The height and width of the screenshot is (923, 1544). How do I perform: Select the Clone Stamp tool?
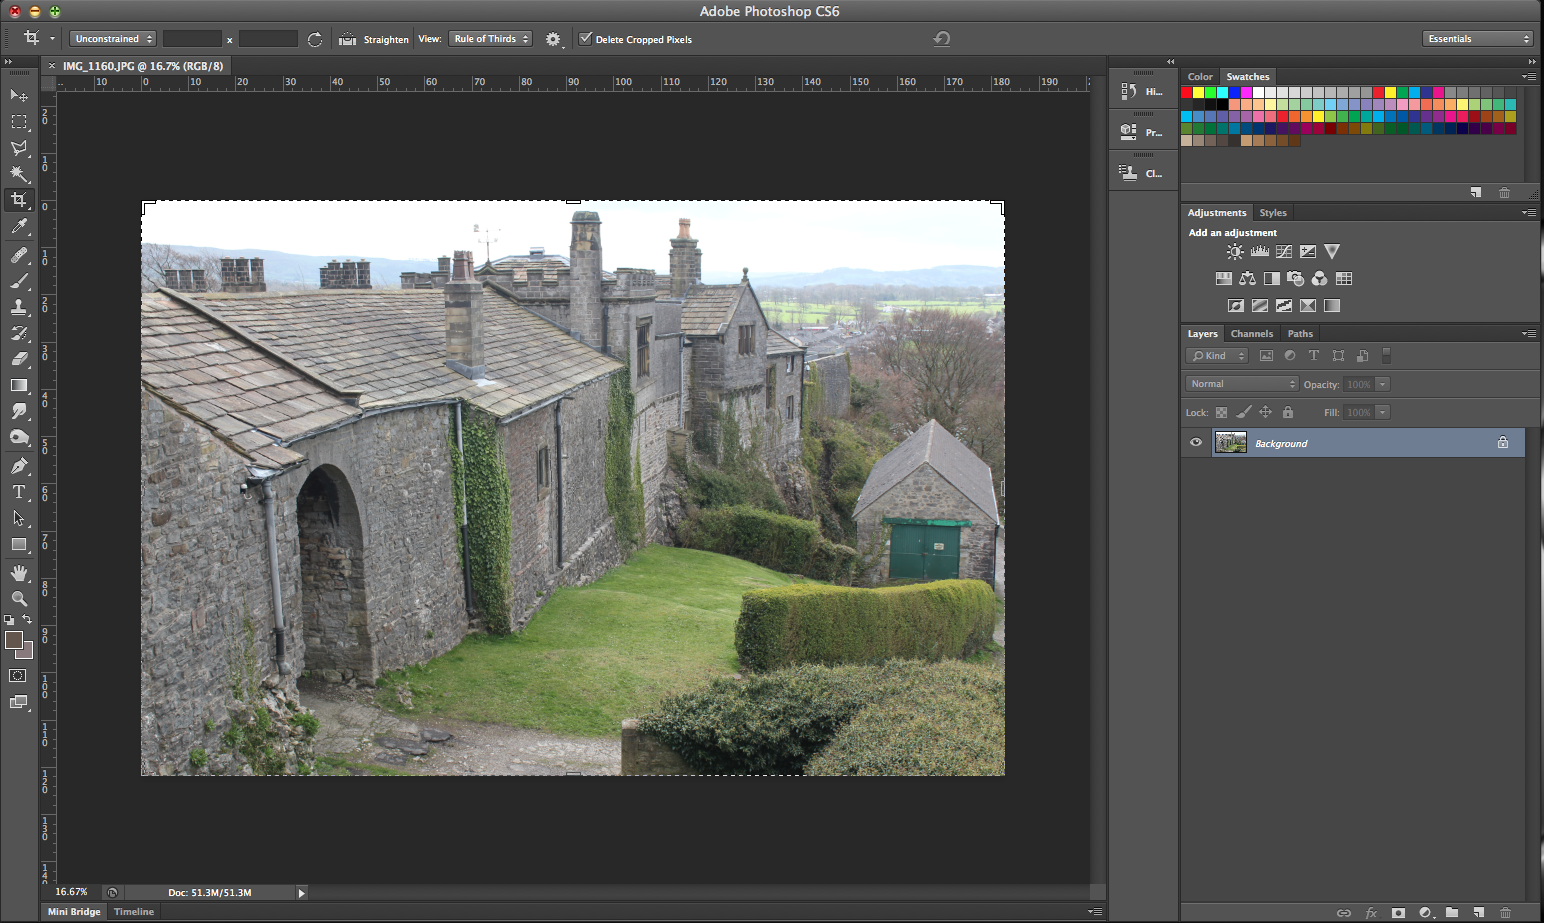(x=19, y=307)
